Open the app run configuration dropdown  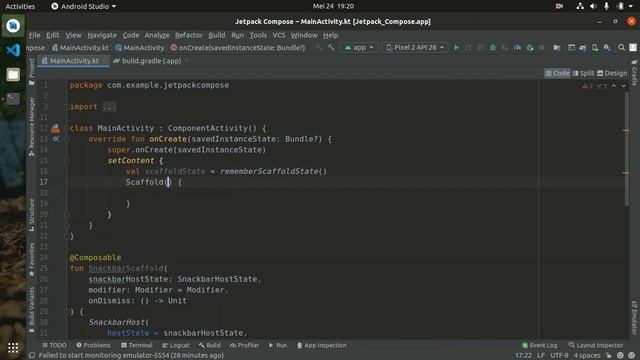[x=359, y=48]
